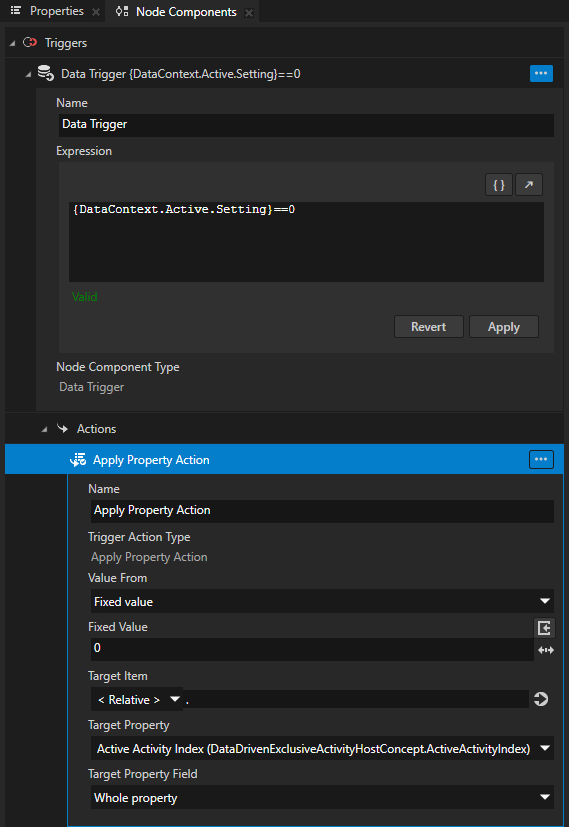Click the Data Trigger database icon
The width and height of the screenshot is (569, 827).
[46, 73]
